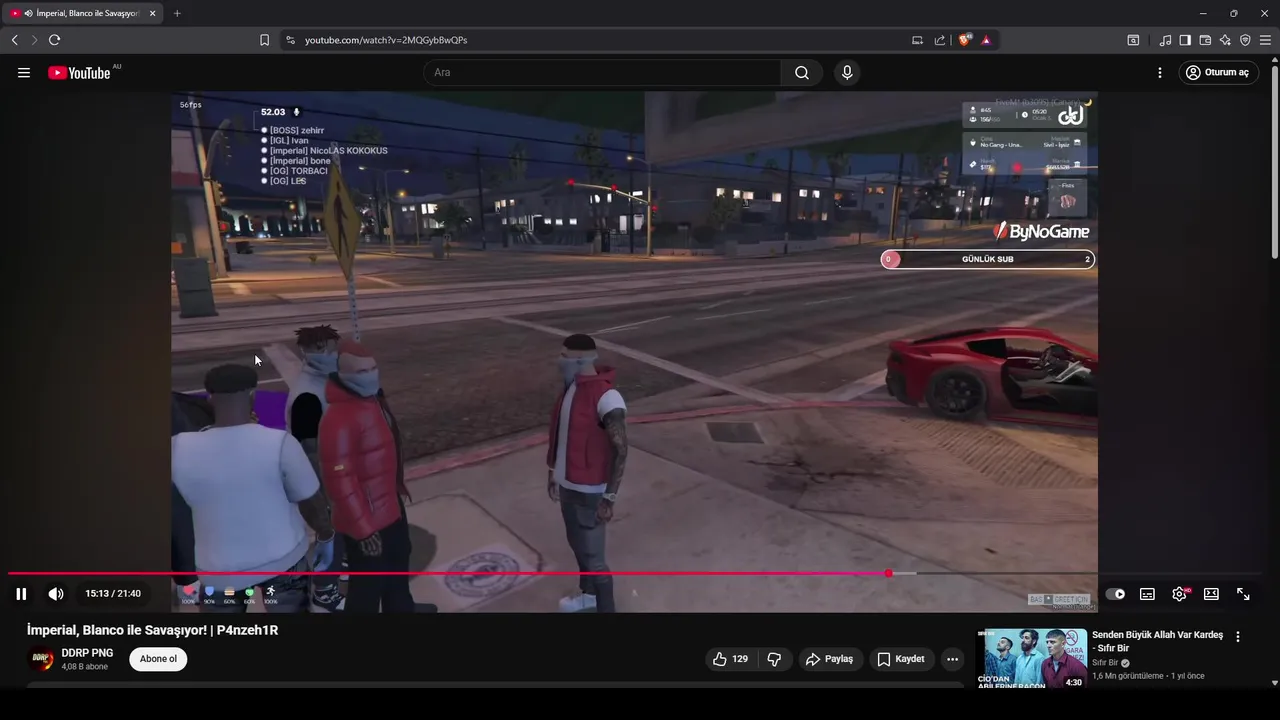
Task: Install or cast screen icon in address bar
Action: [x=917, y=40]
